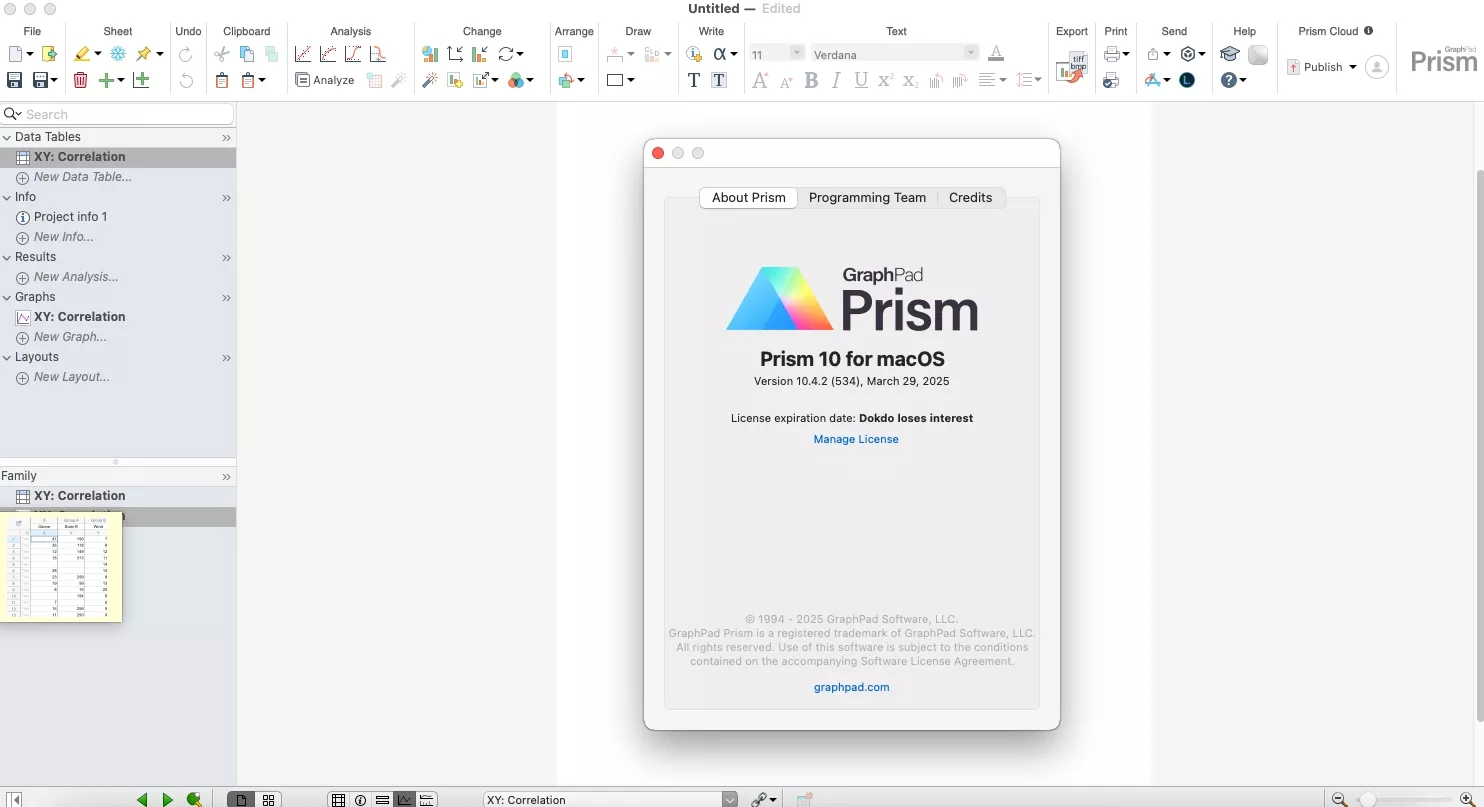Click the scissors cut icon
The image size is (1484, 807).
pos(222,54)
